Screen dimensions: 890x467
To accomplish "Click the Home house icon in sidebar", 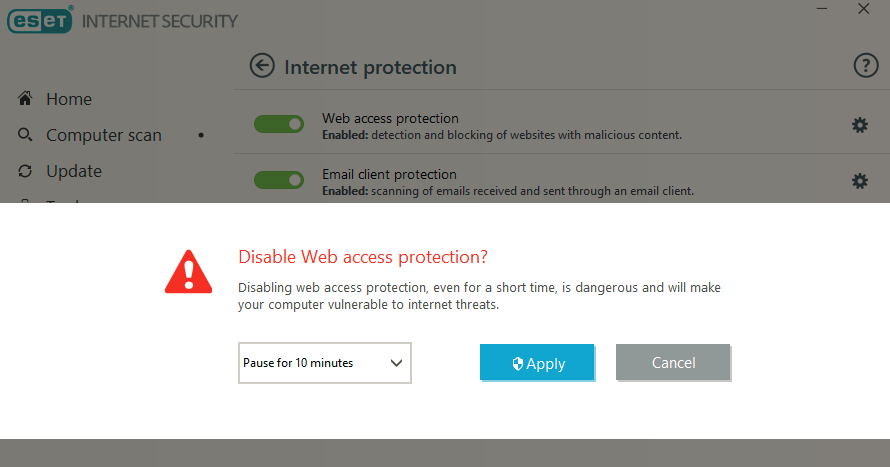I will coord(26,99).
